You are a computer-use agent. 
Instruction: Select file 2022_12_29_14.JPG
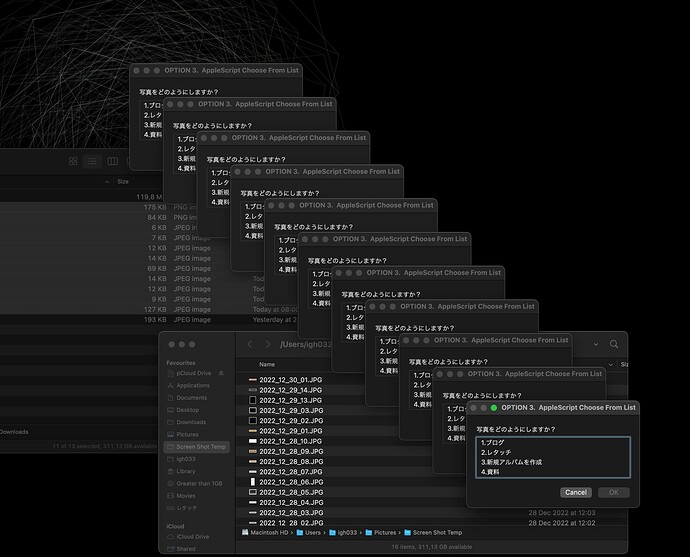coord(290,390)
